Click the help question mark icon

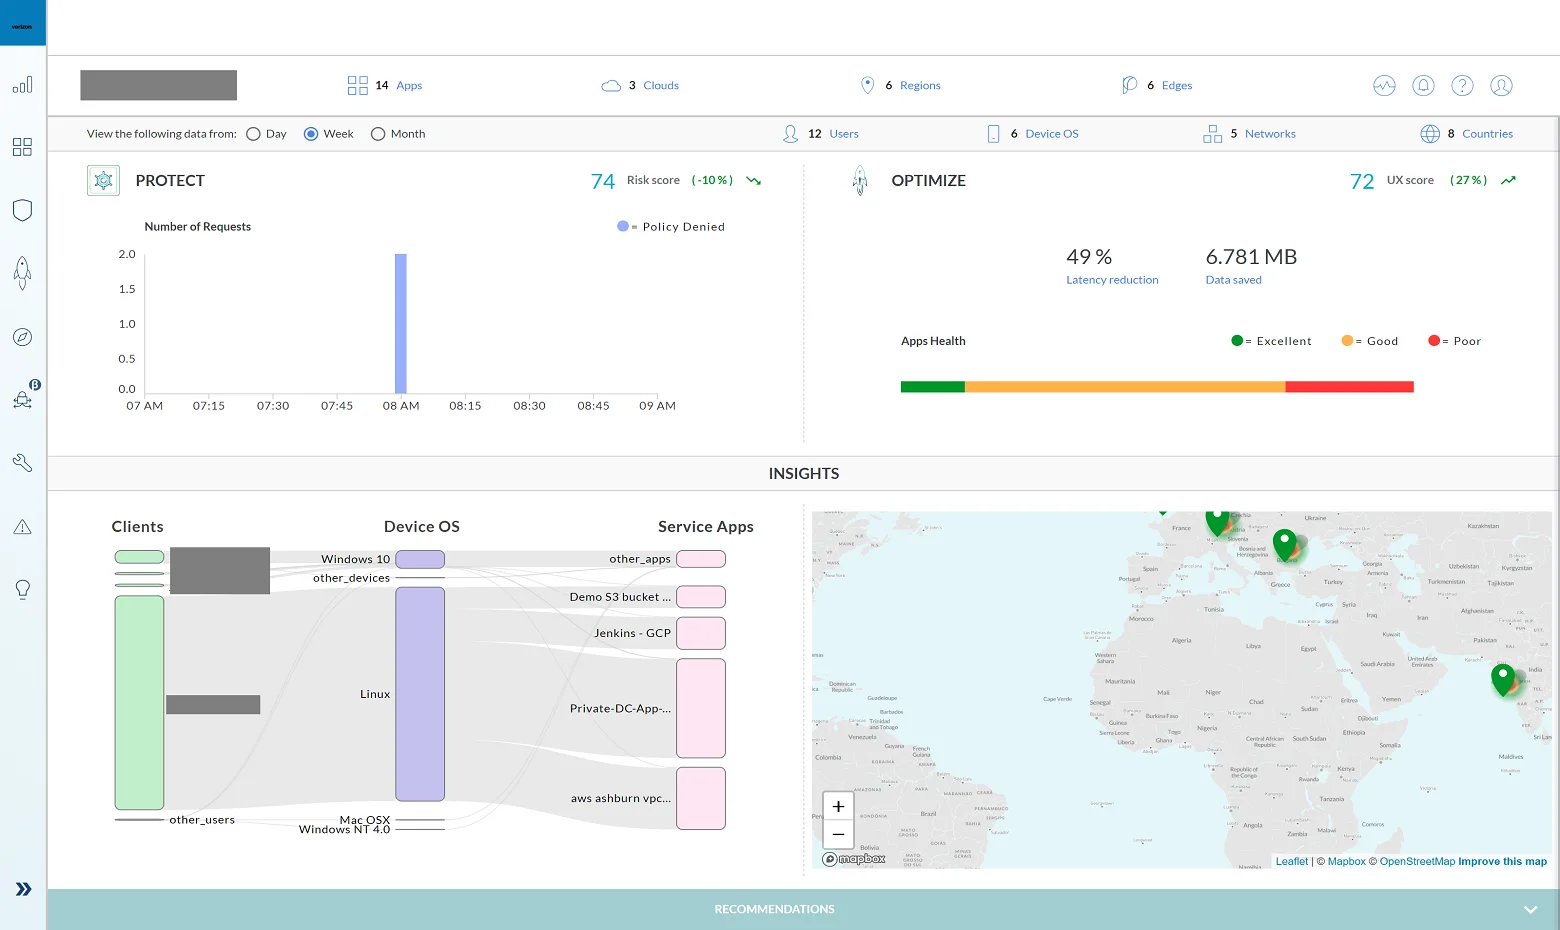coord(1462,86)
